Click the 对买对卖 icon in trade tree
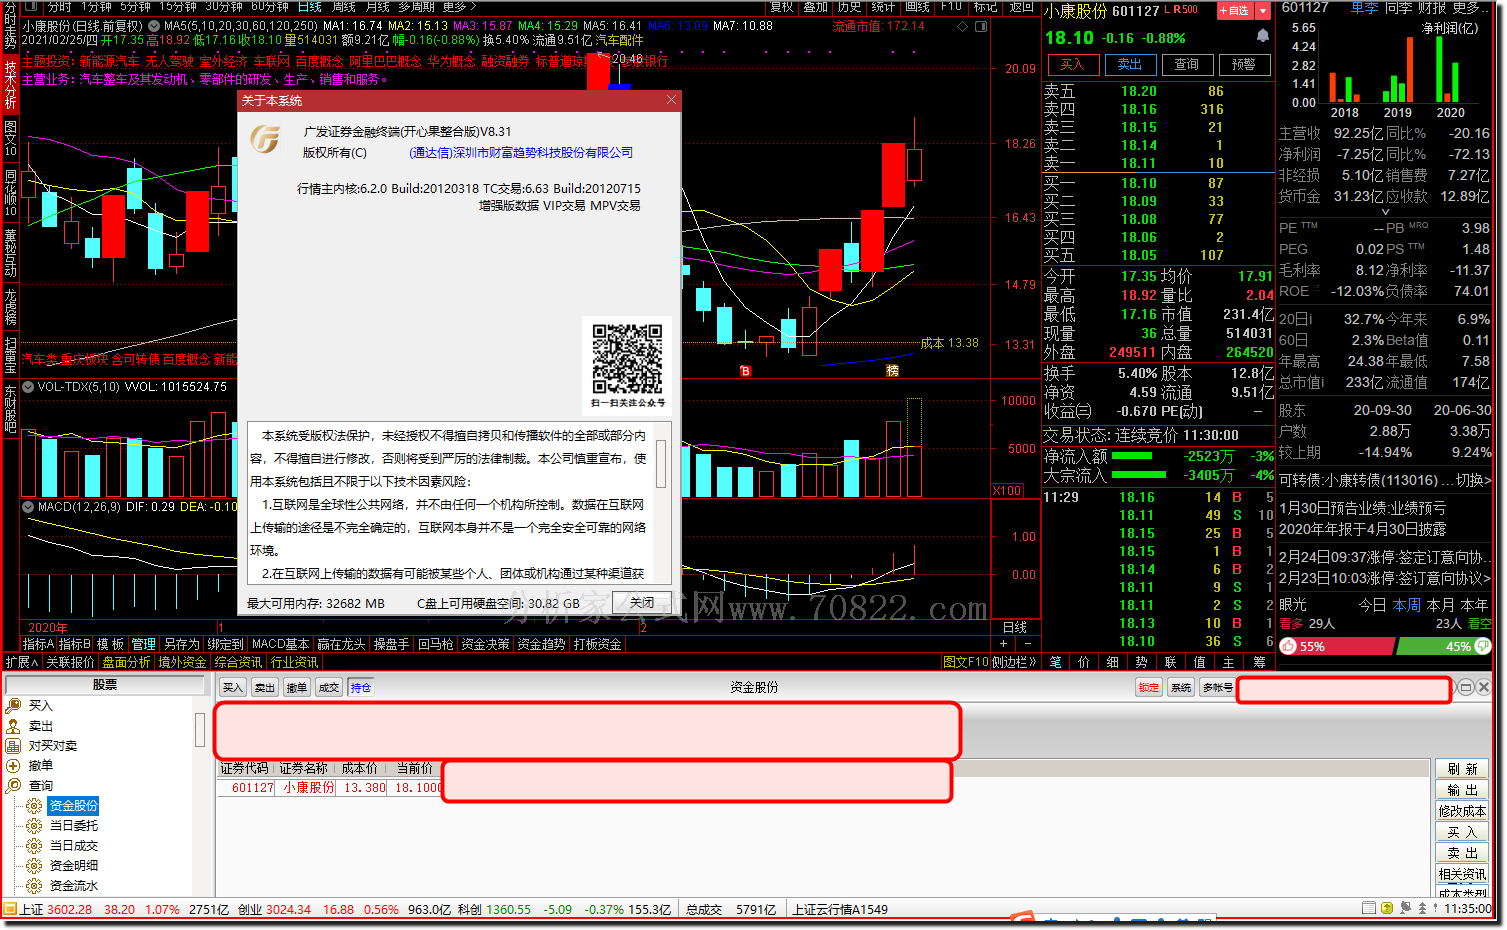This screenshot has height=930, width=1507. point(13,746)
